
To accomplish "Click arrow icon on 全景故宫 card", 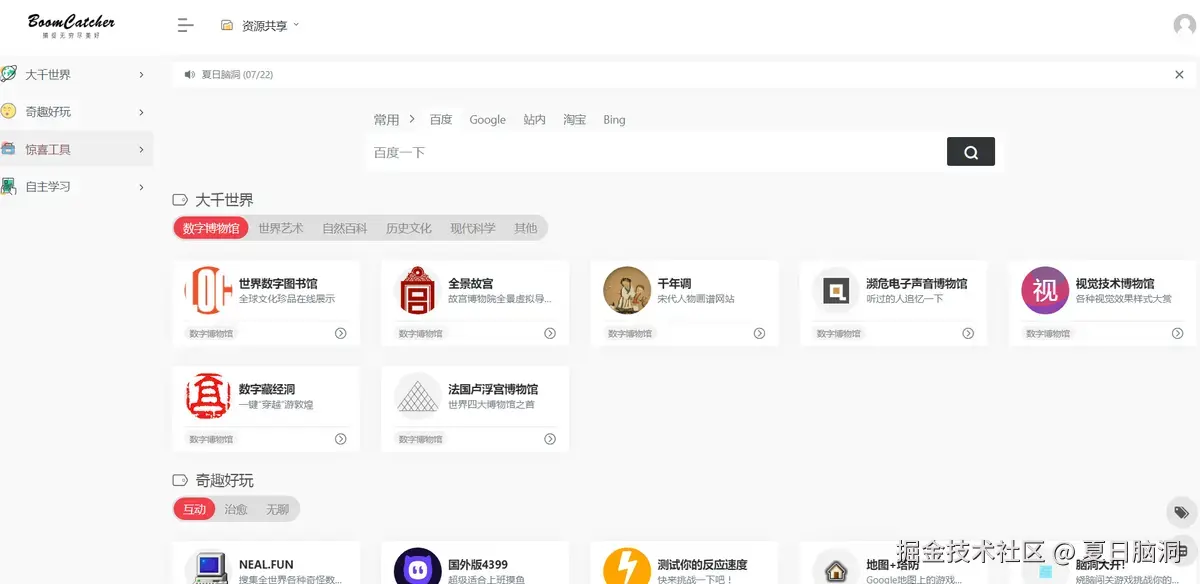I will (x=550, y=333).
